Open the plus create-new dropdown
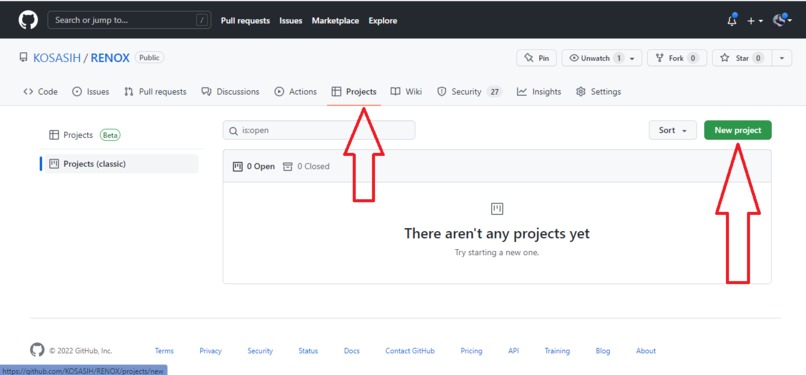806x375 pixels. [755, 21]
